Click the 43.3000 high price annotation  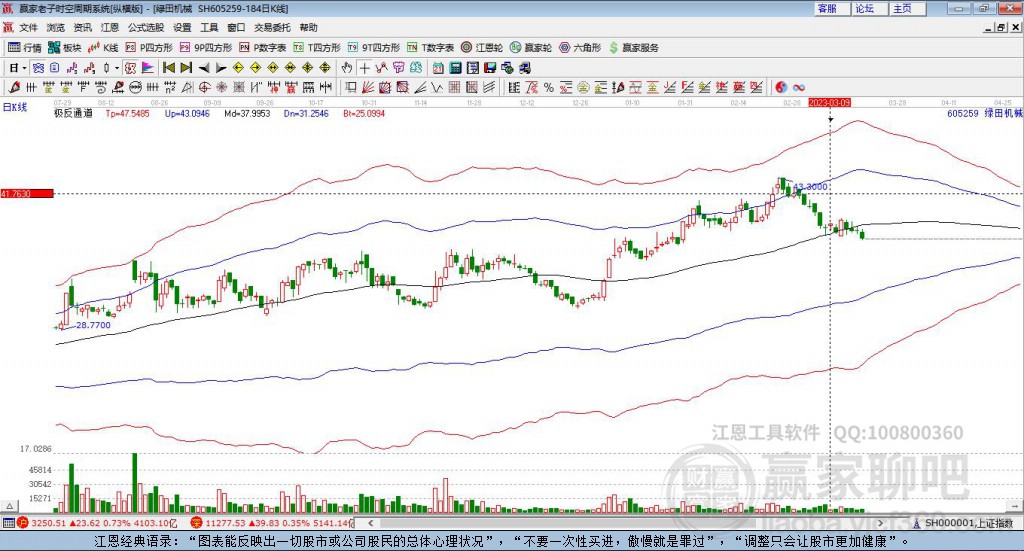tap(810, 187)
